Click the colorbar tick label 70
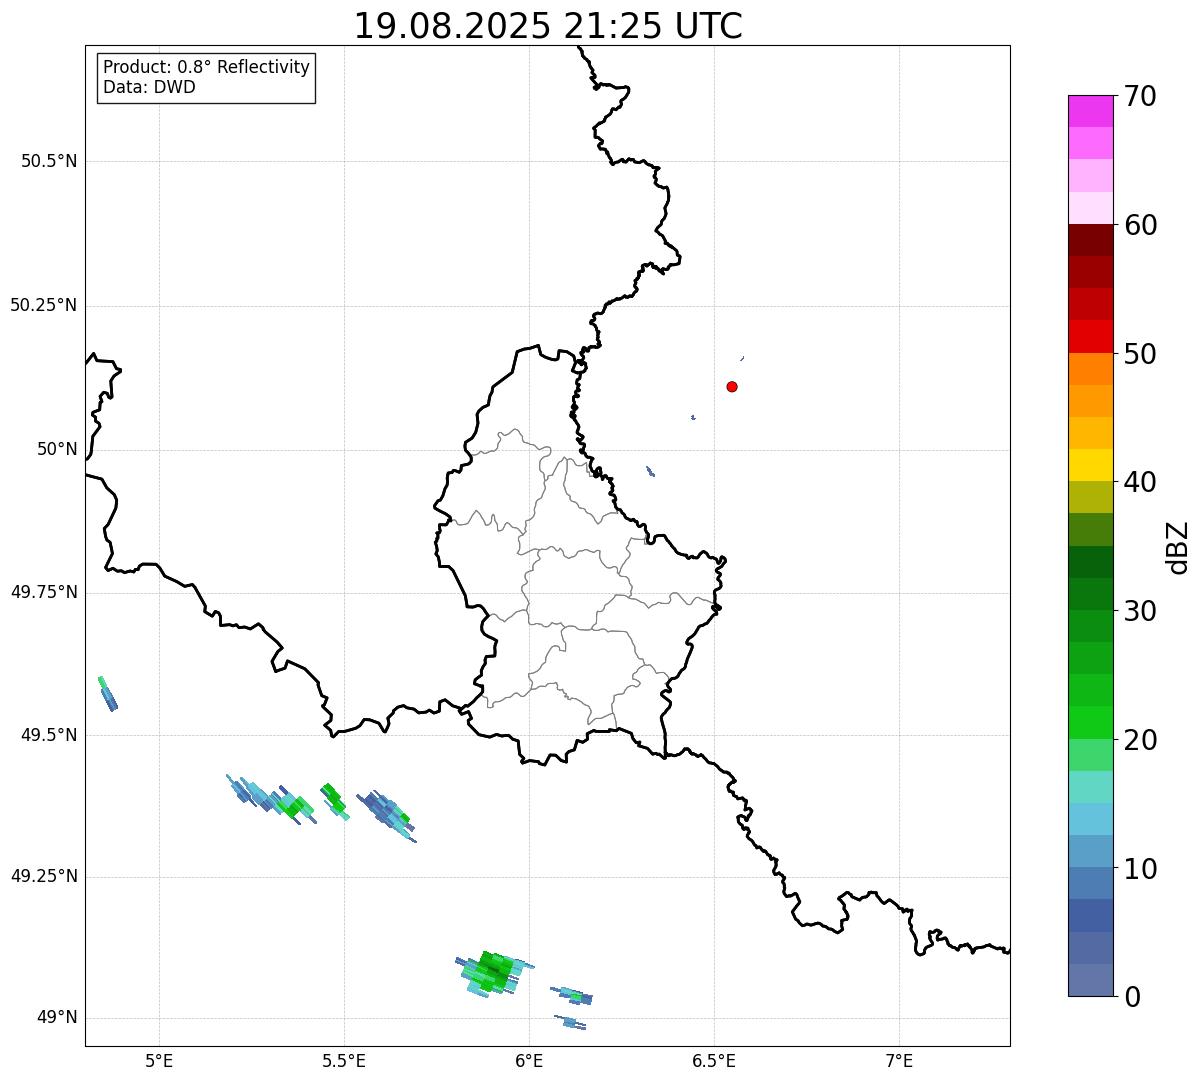Viewport: 1202px width, 1081px height. click(1140, 96)
